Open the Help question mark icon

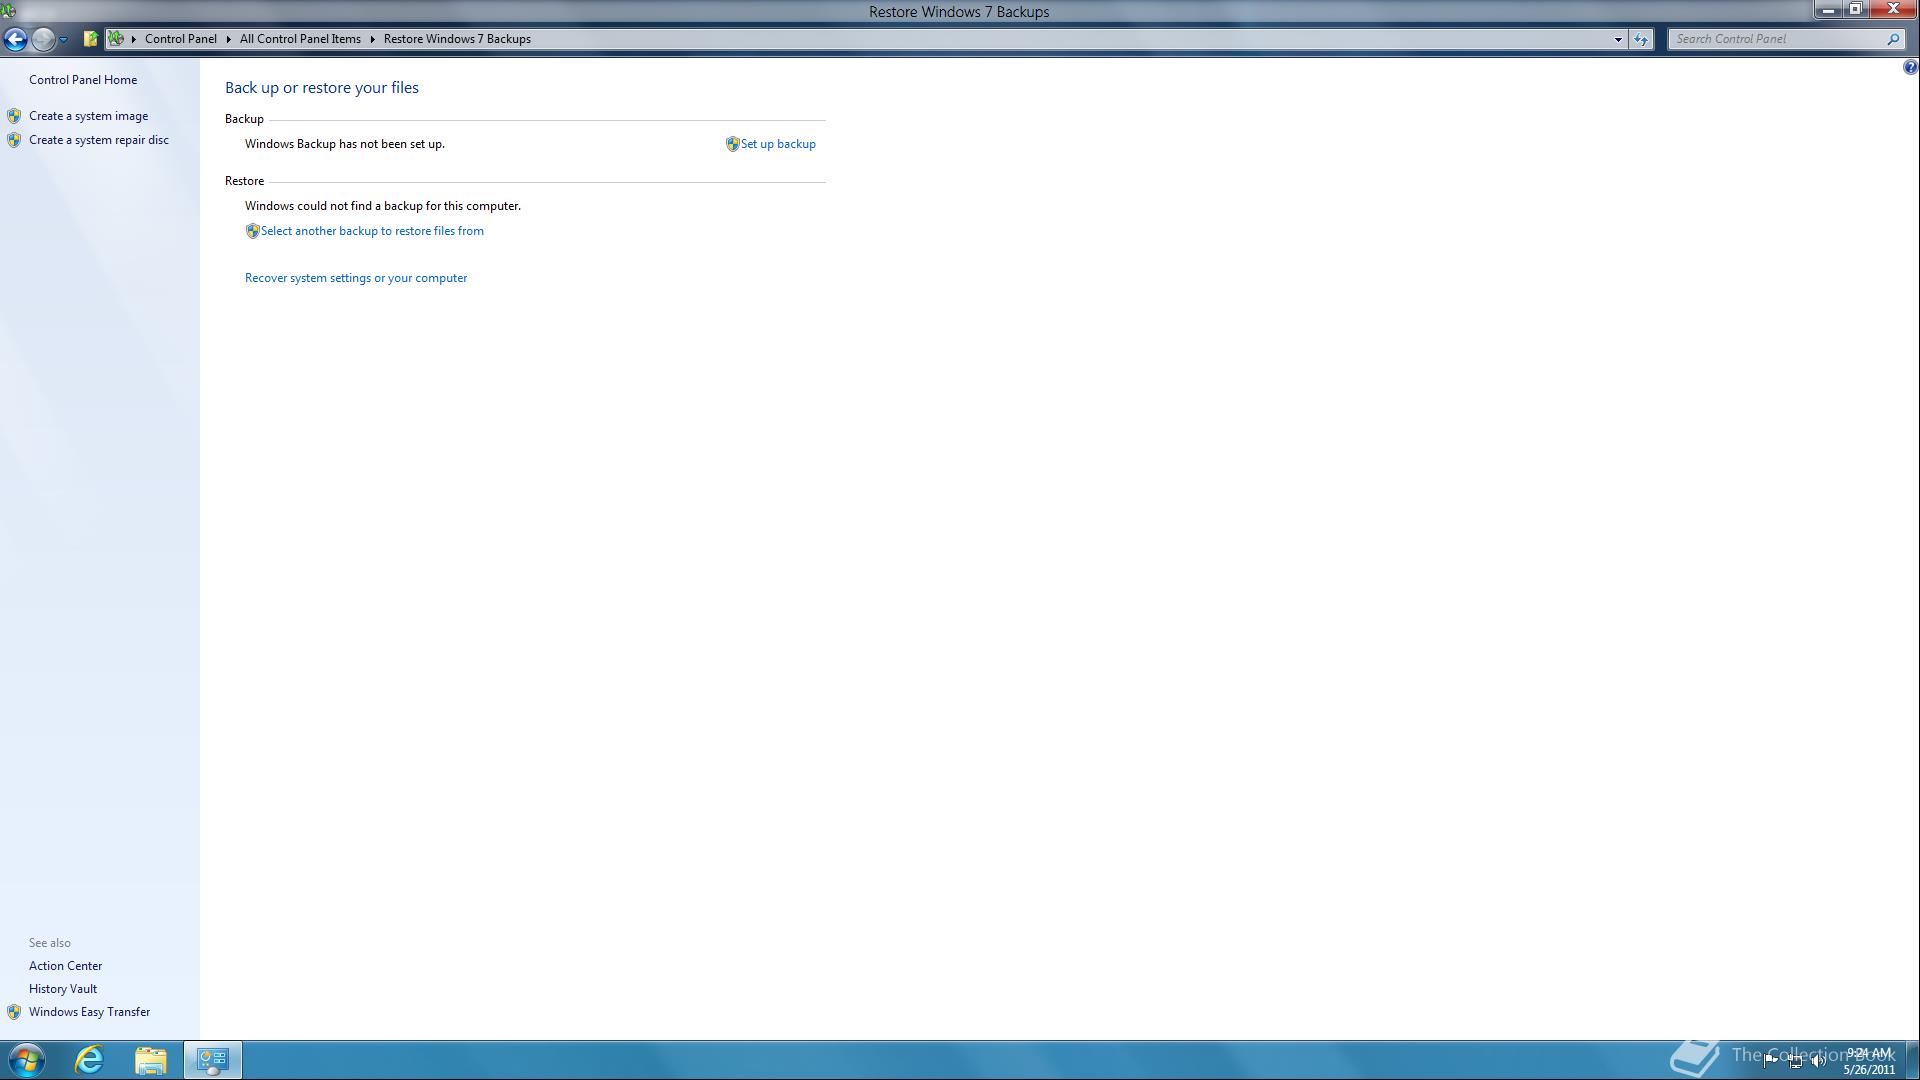(1910, 67)
